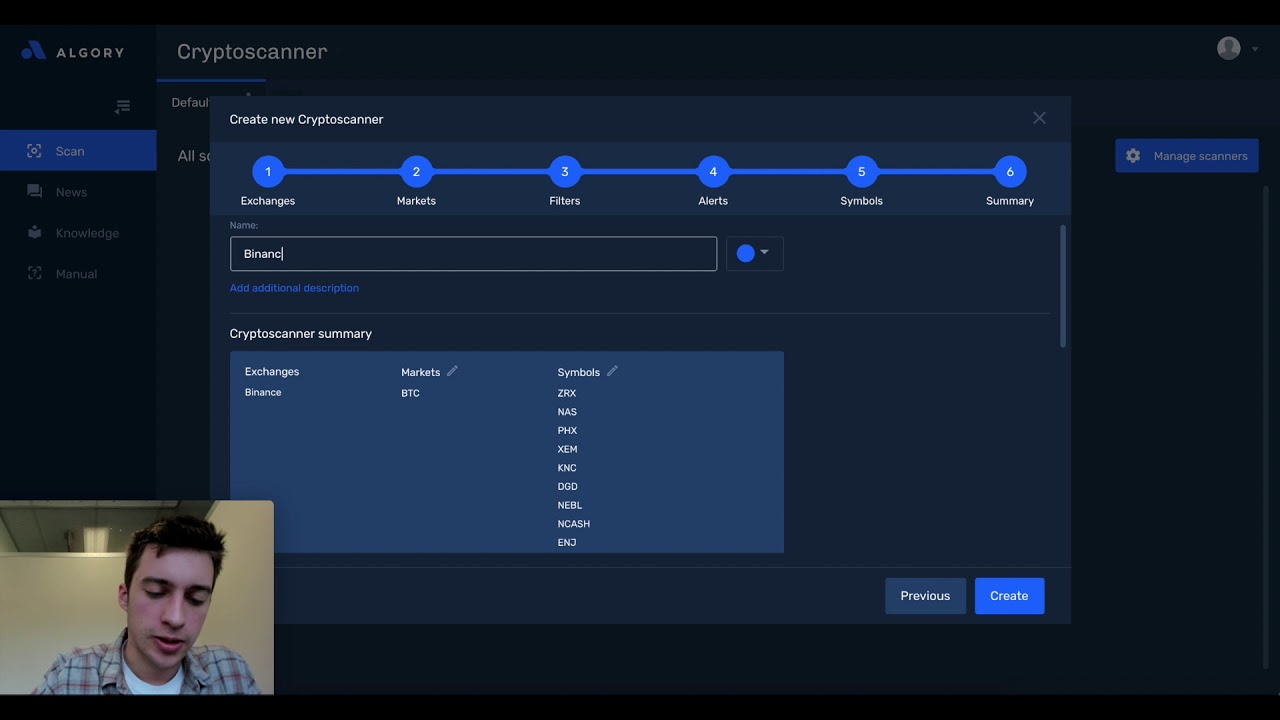The width and height of the screenshot is (1280, 720).
Task: Click the ZRX symbol in the list
Action: point(567,393)
